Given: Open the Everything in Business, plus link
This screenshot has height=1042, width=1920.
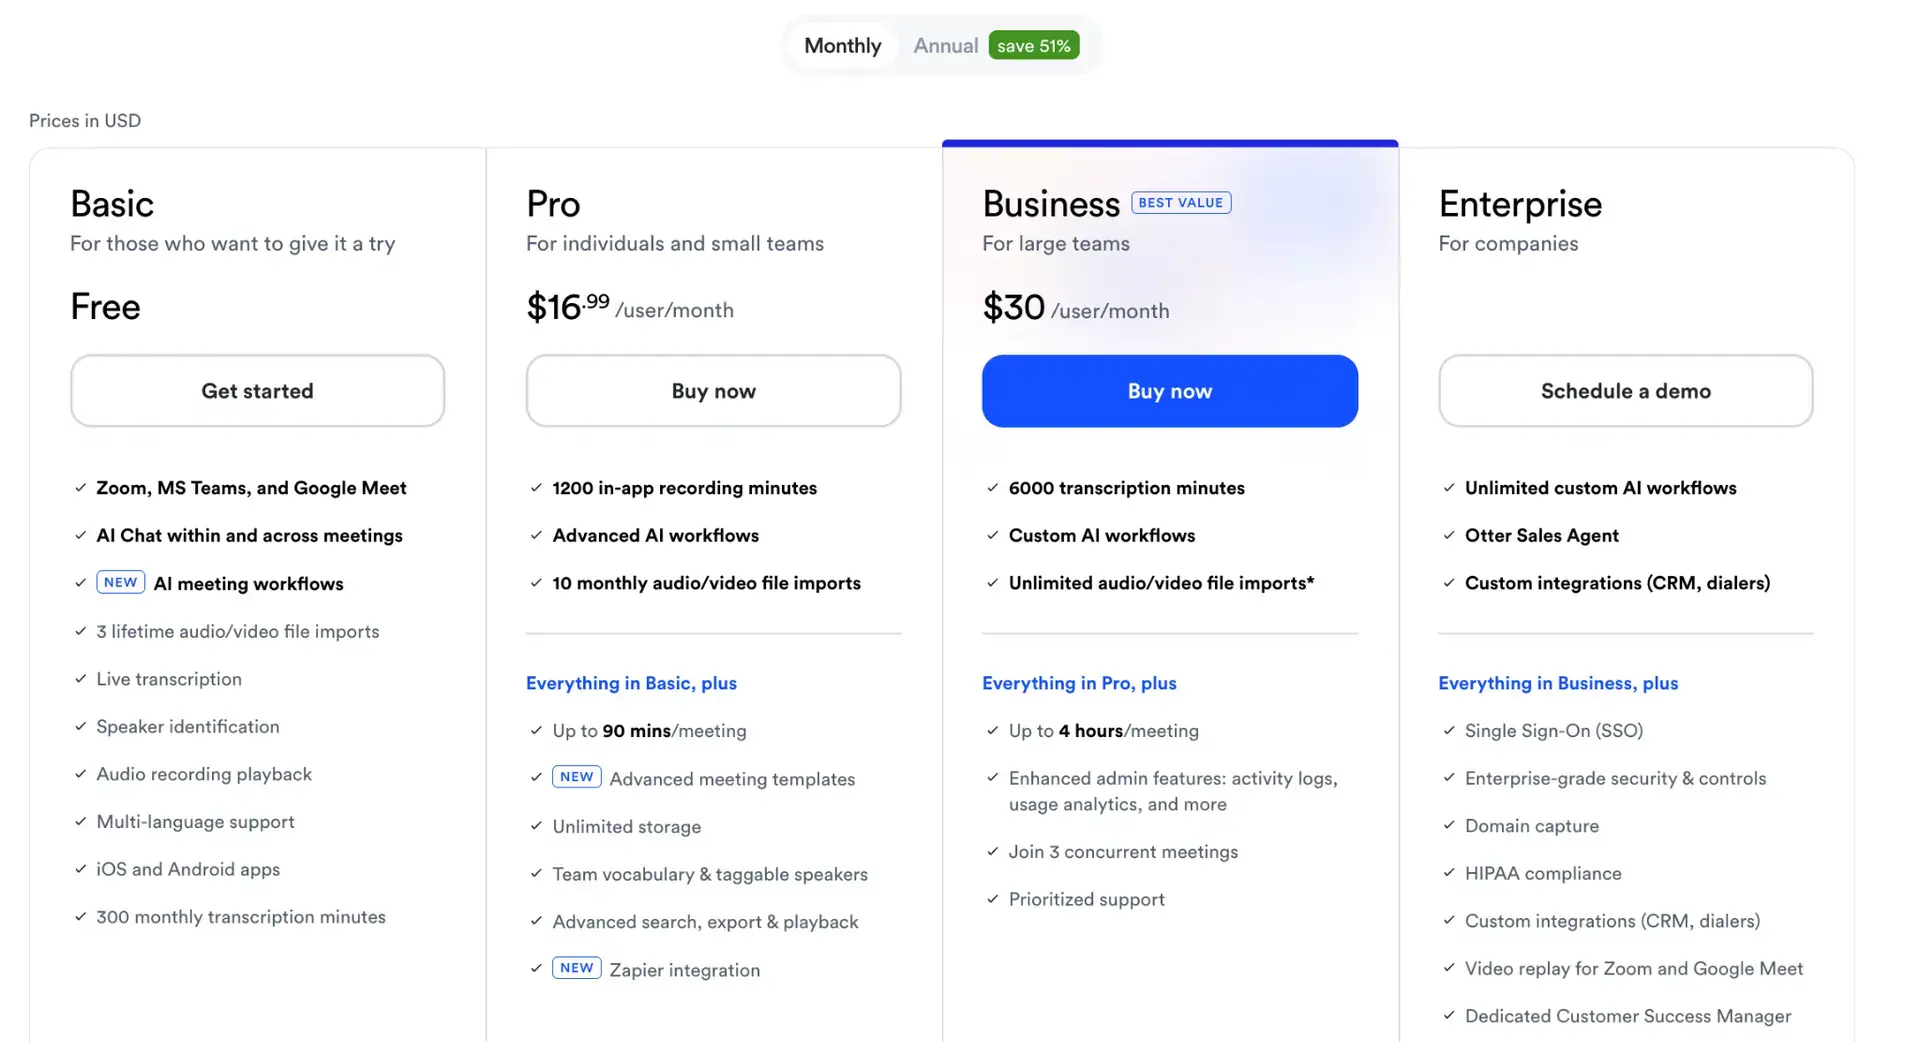Looking at the screenshot, I should (x=1558, y=683).
